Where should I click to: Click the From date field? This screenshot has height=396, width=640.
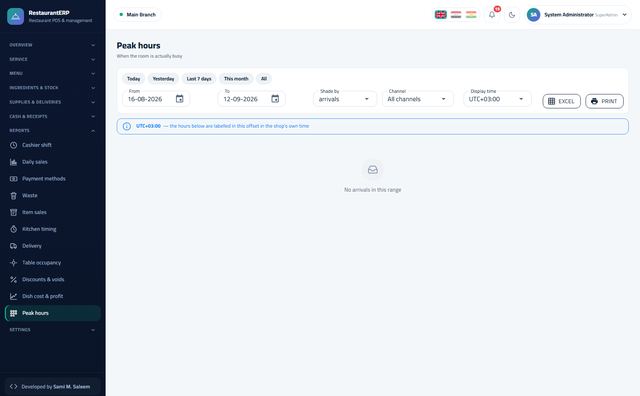tap(156, 99)
